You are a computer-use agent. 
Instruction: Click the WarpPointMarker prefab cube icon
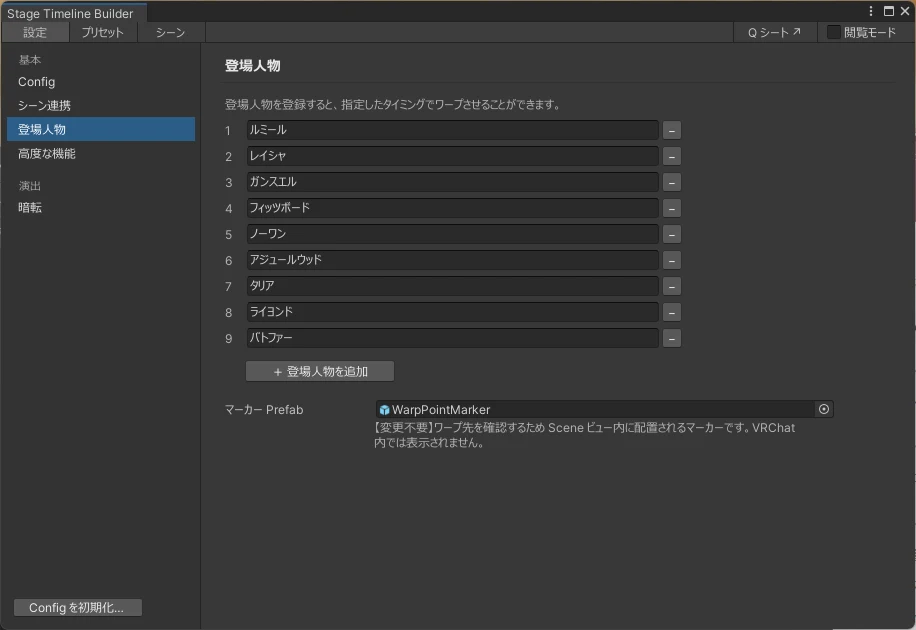click(384, 410)
